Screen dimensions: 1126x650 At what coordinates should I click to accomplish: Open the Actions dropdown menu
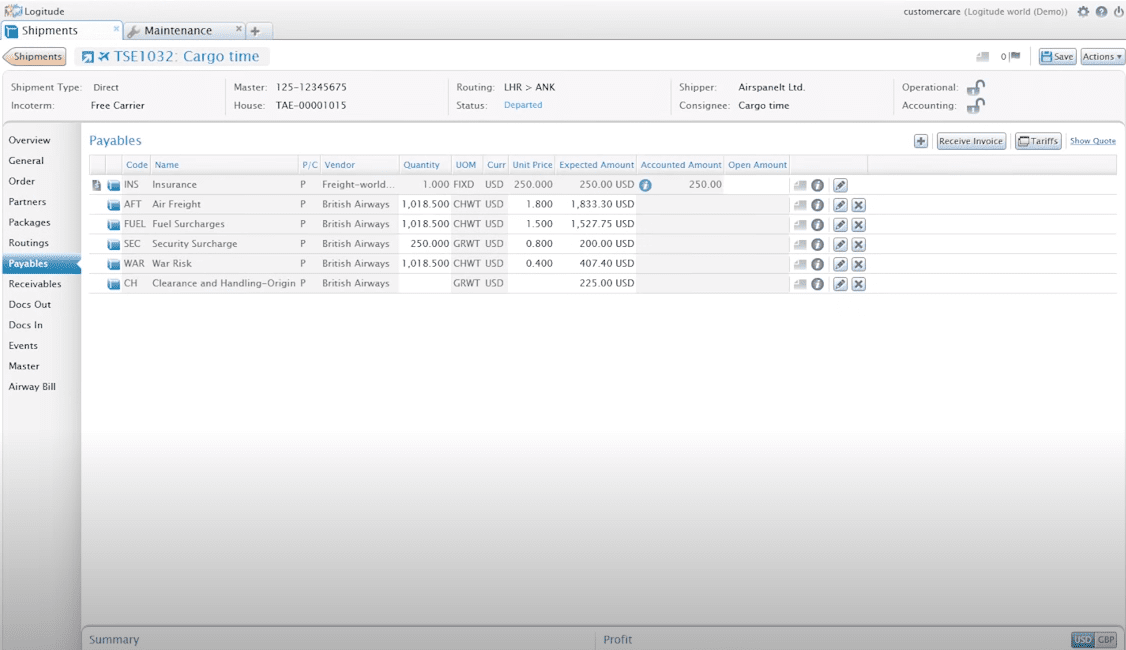coord(1102,57)
